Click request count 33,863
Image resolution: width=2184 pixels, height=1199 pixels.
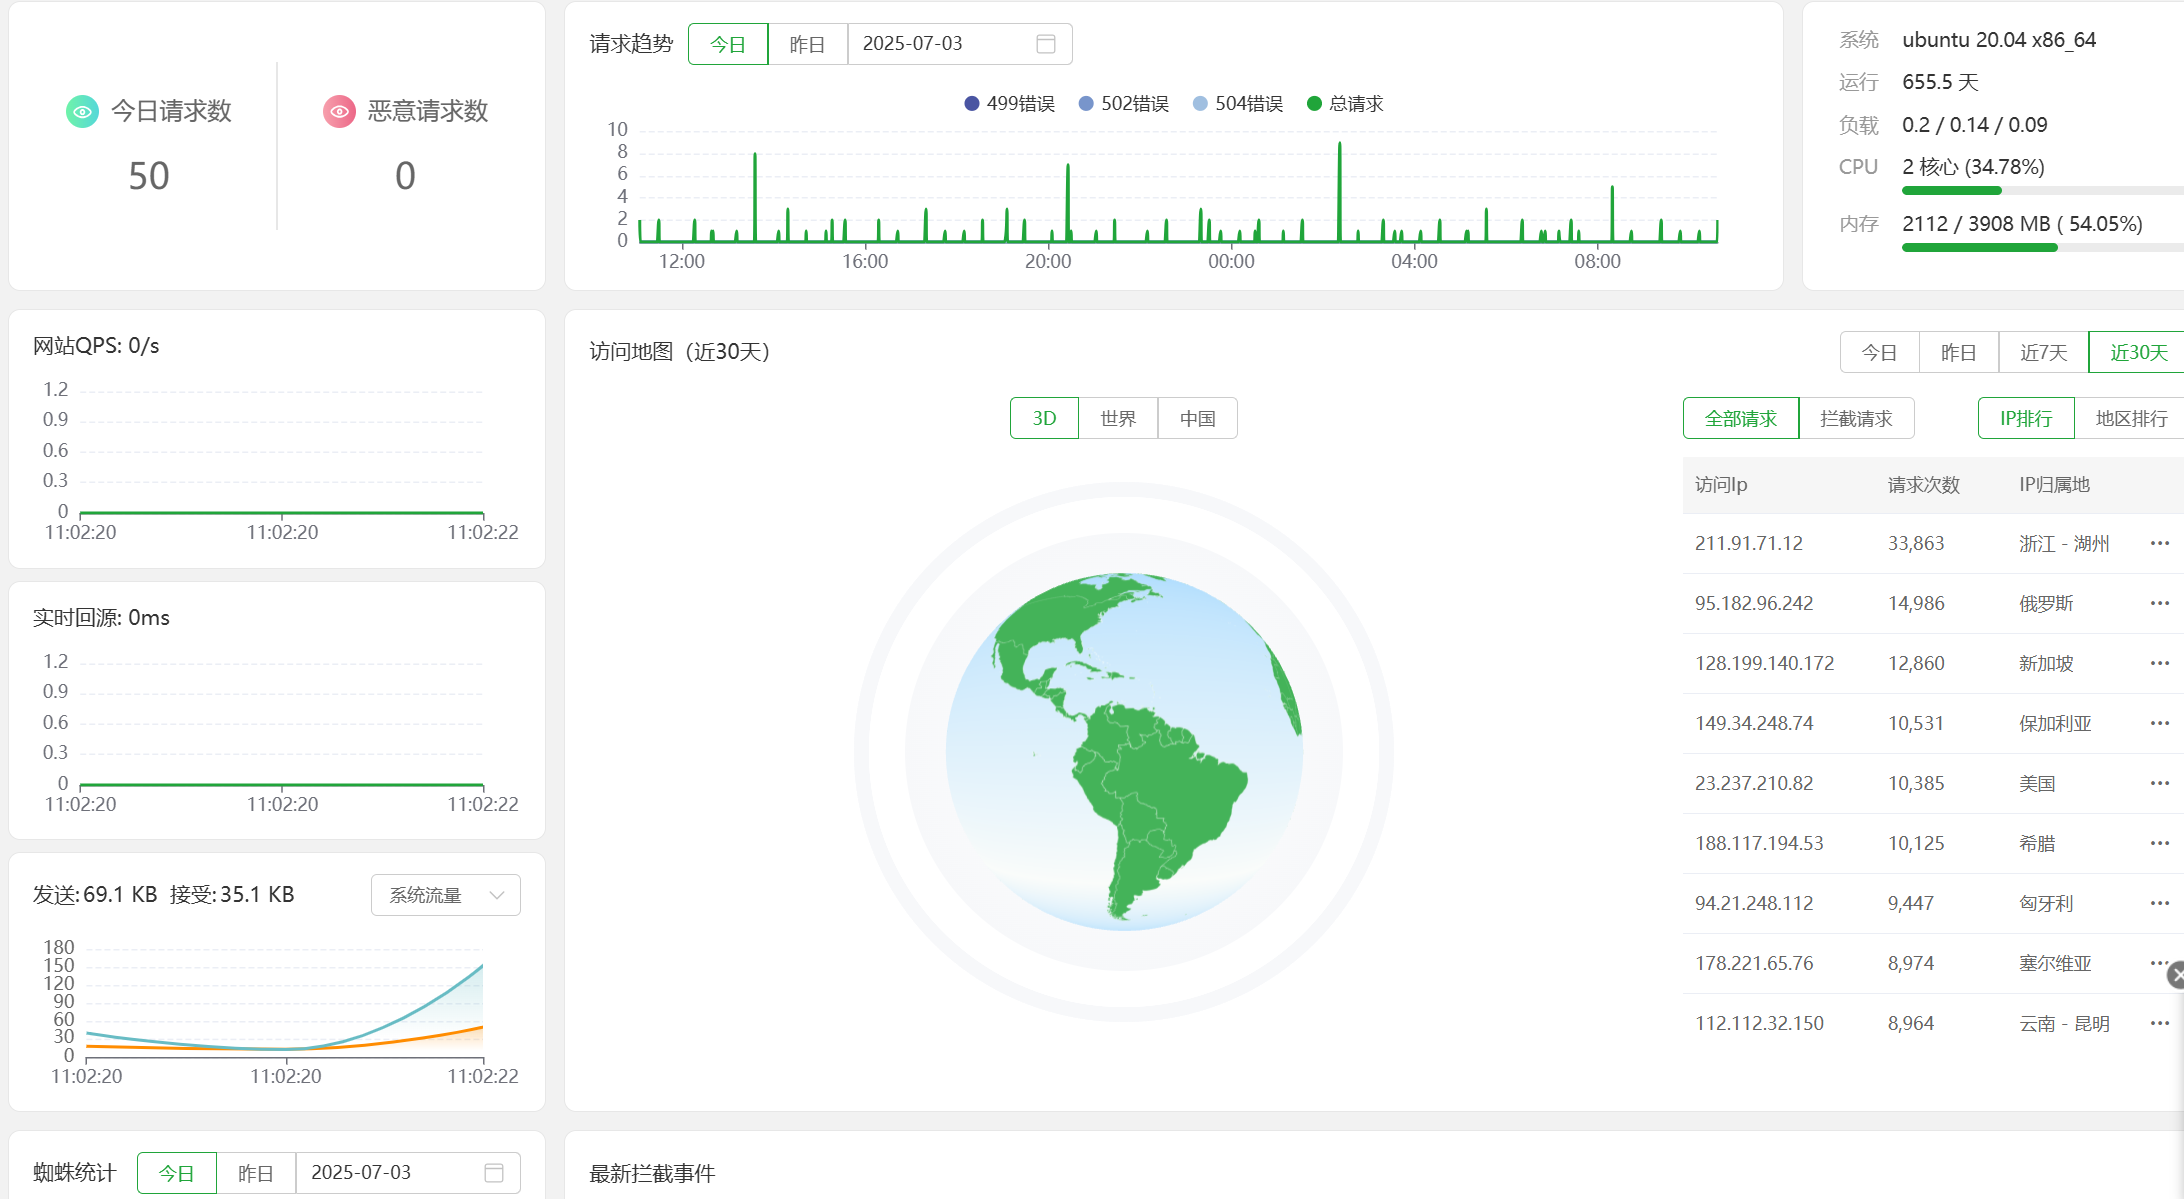tap(1916, 543)
